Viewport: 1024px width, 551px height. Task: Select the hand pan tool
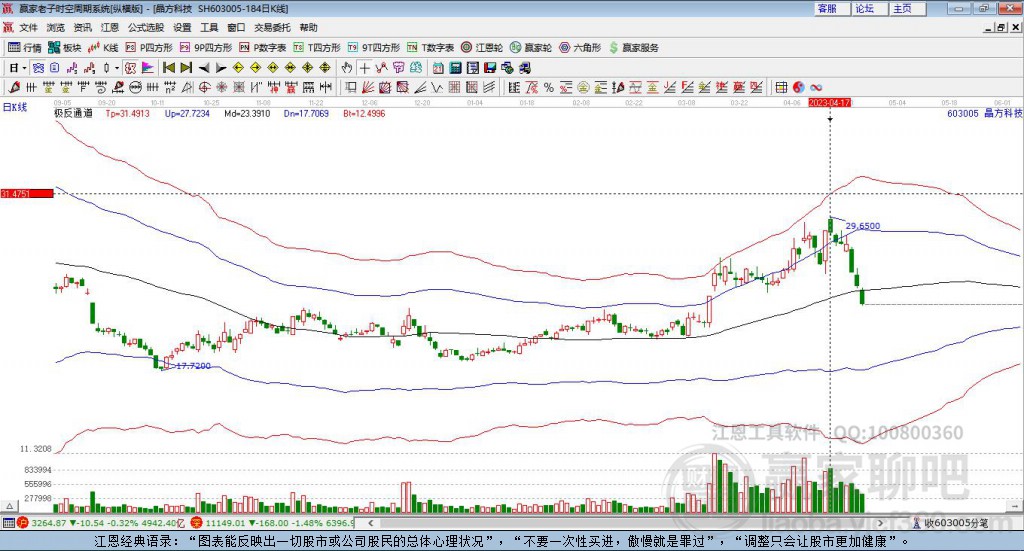pyautogui.click(x=347, y=68)
